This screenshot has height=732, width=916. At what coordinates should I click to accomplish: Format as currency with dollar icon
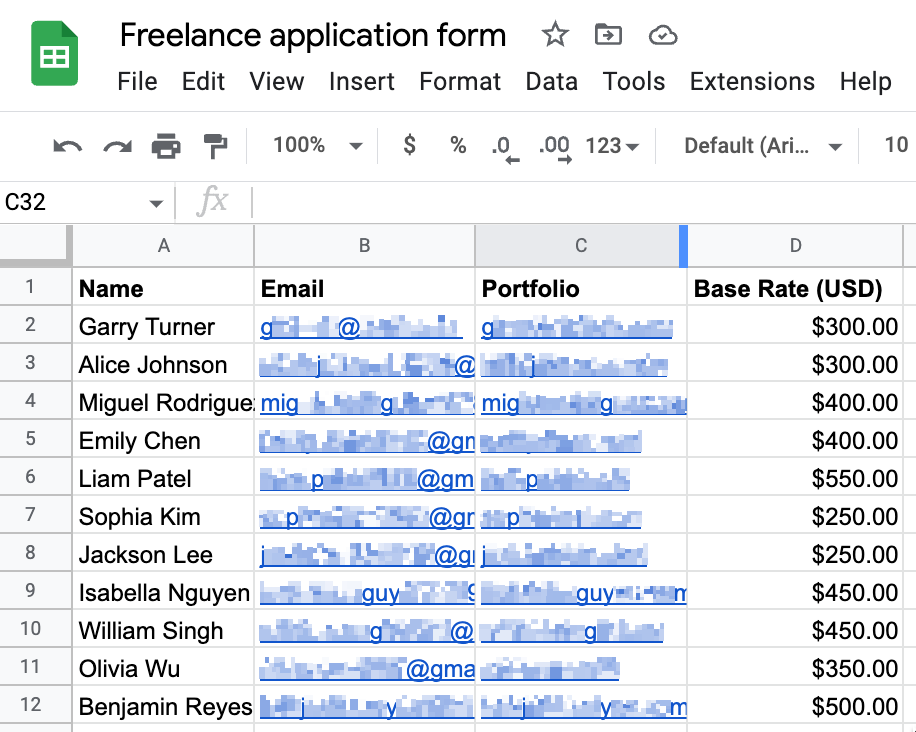coord(409,146)
